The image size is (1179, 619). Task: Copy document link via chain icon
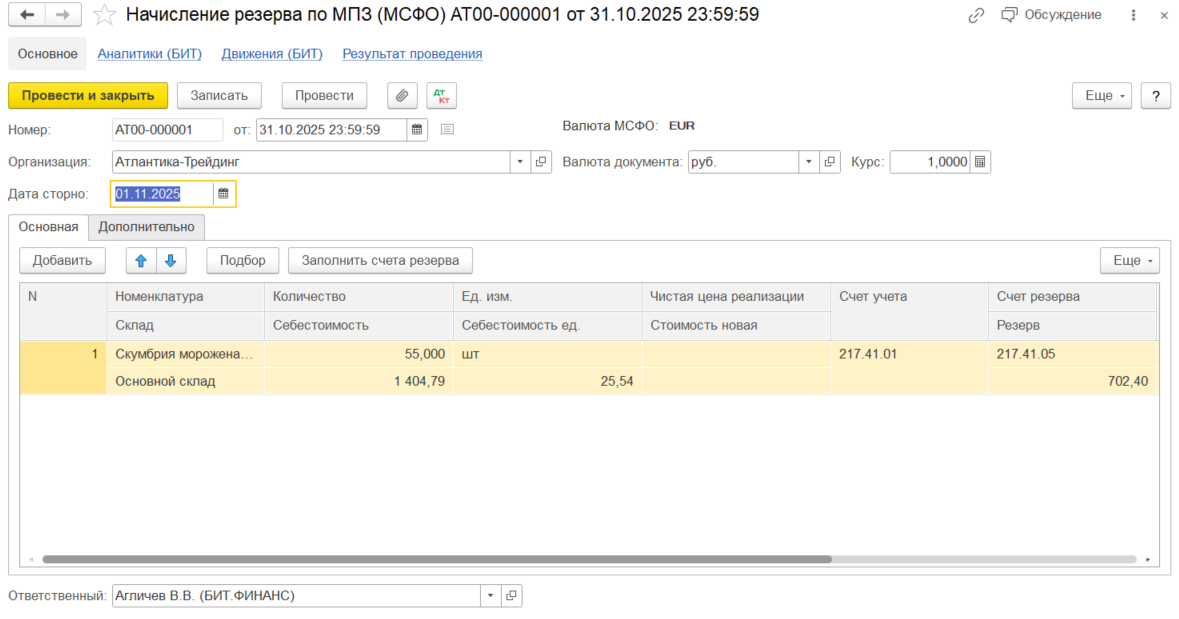pos(977,15)
